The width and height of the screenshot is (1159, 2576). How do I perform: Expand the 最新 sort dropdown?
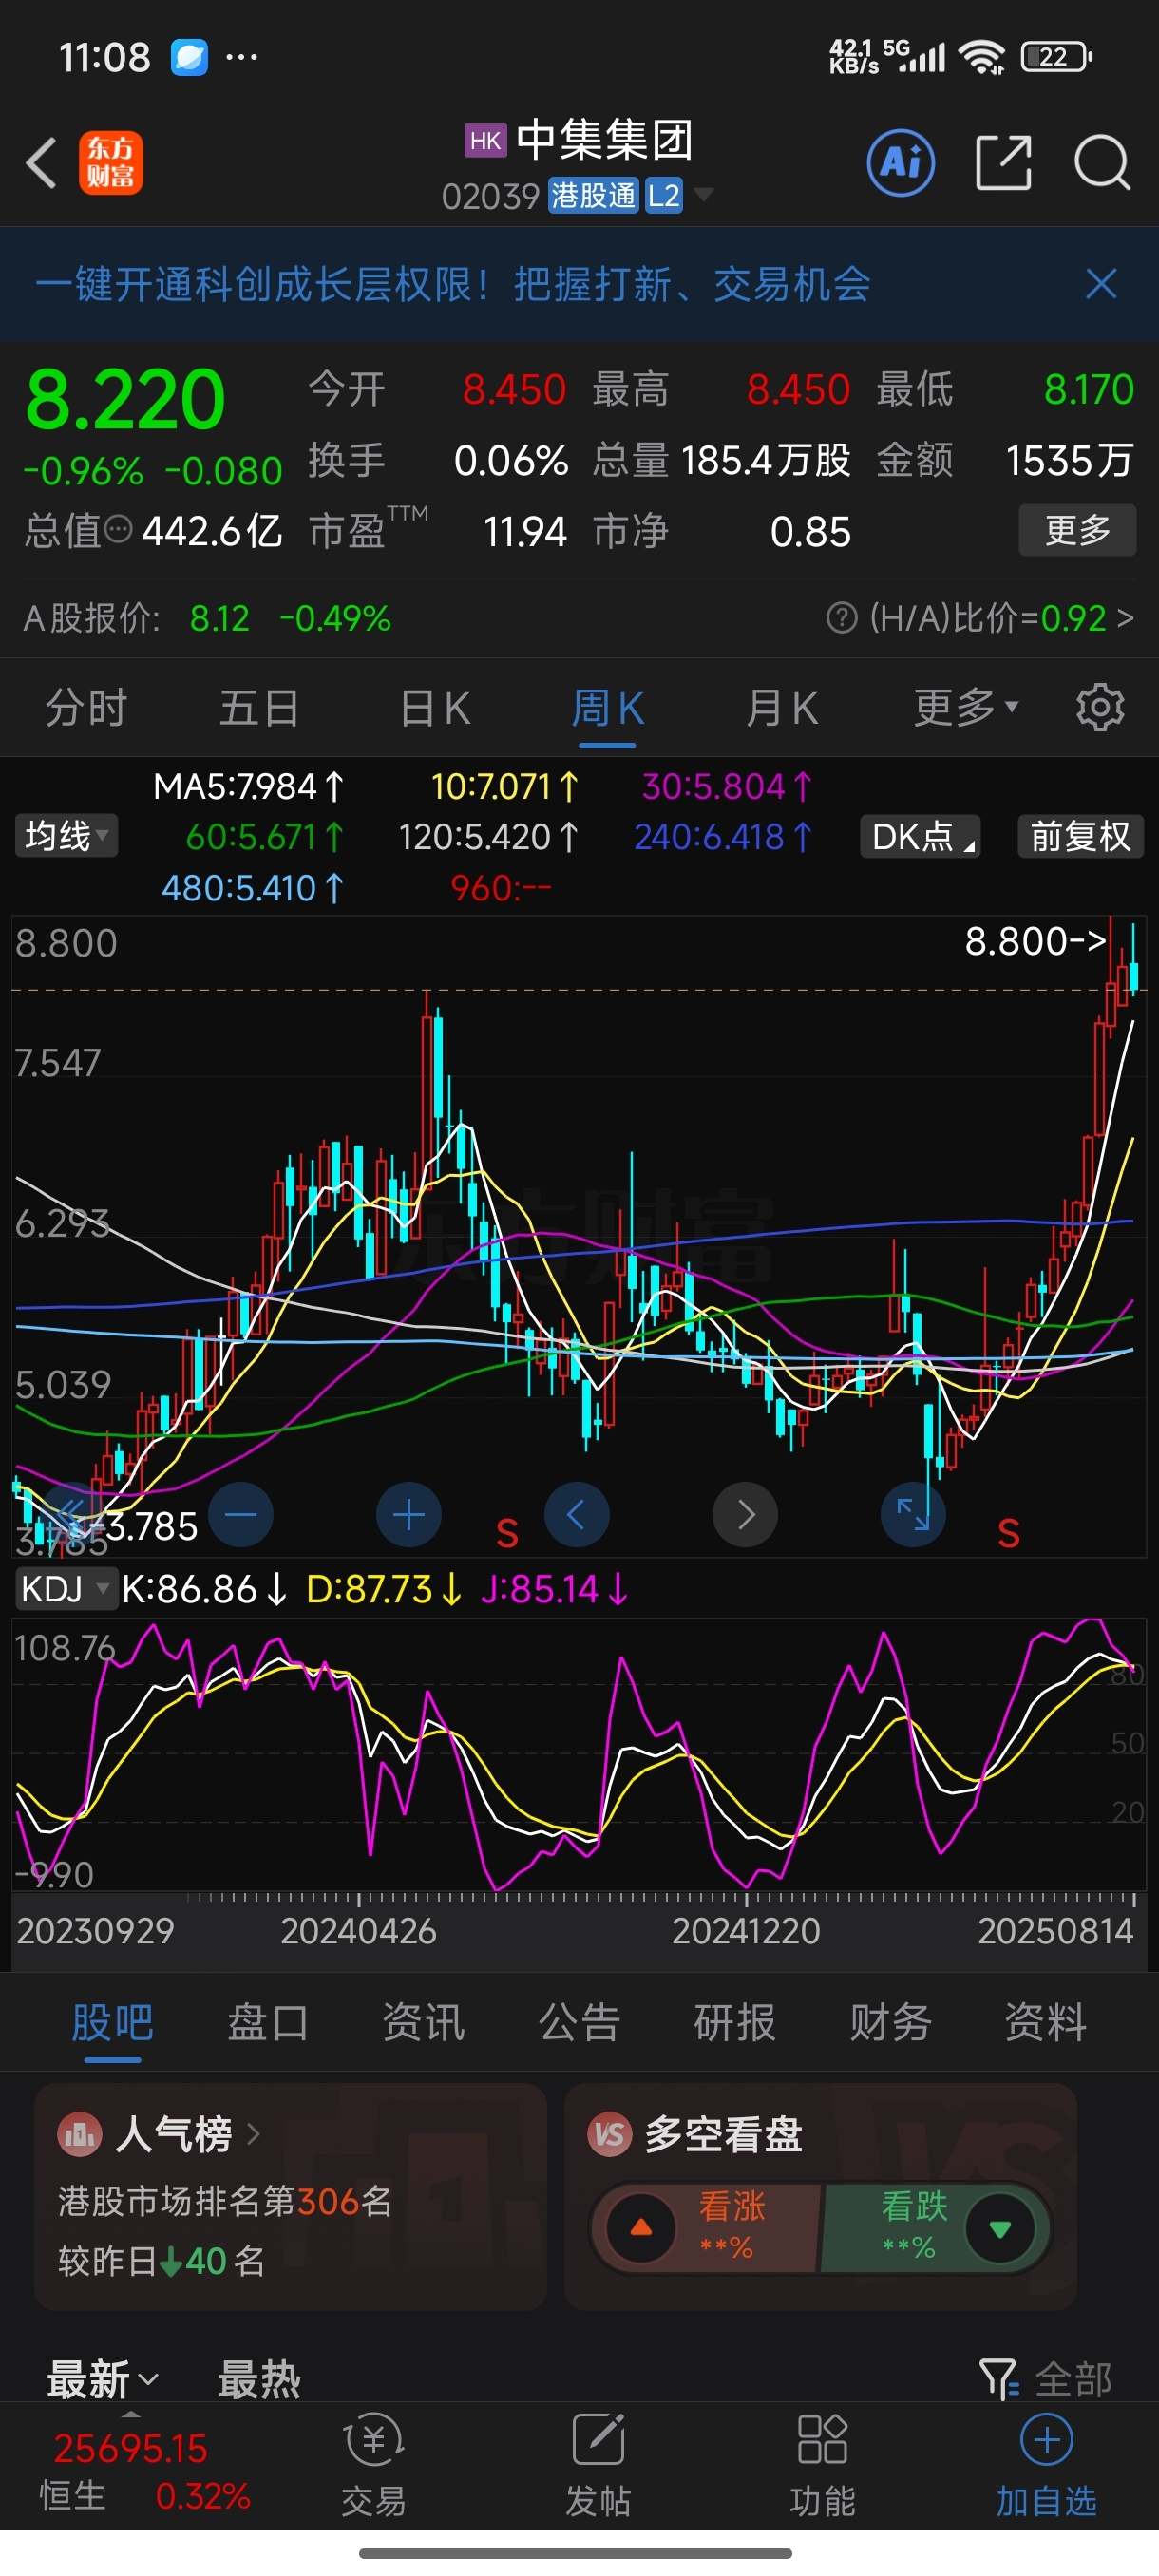click(102, 2380)
